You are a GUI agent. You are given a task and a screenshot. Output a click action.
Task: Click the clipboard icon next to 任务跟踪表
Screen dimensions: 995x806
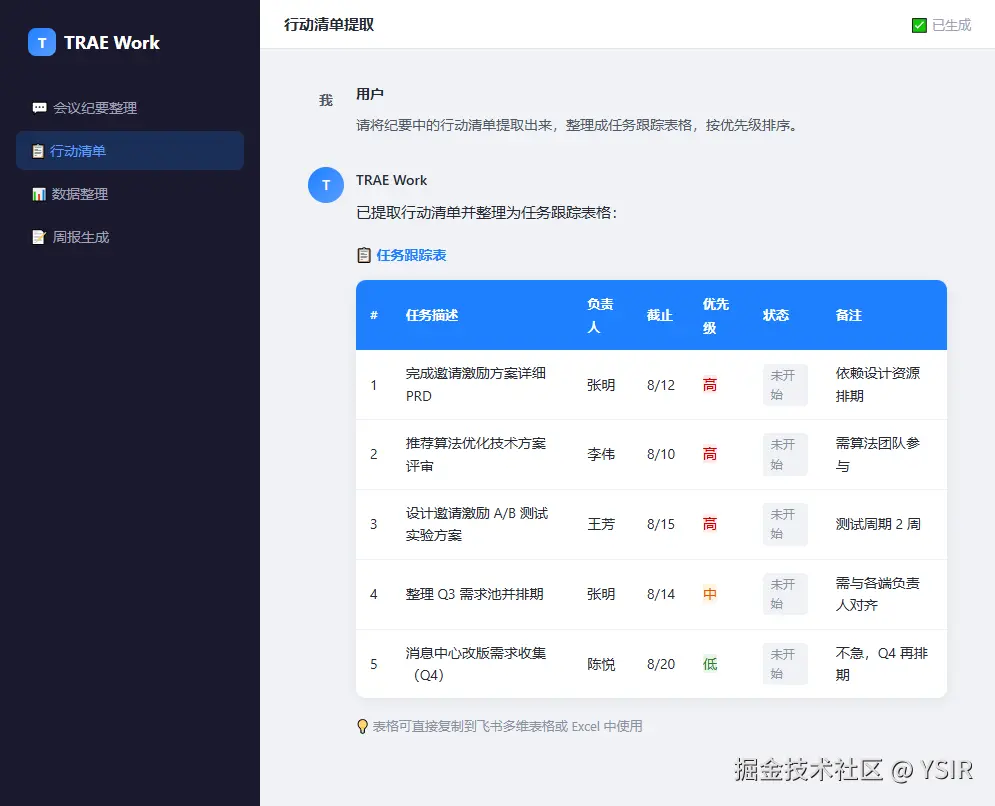364,255
